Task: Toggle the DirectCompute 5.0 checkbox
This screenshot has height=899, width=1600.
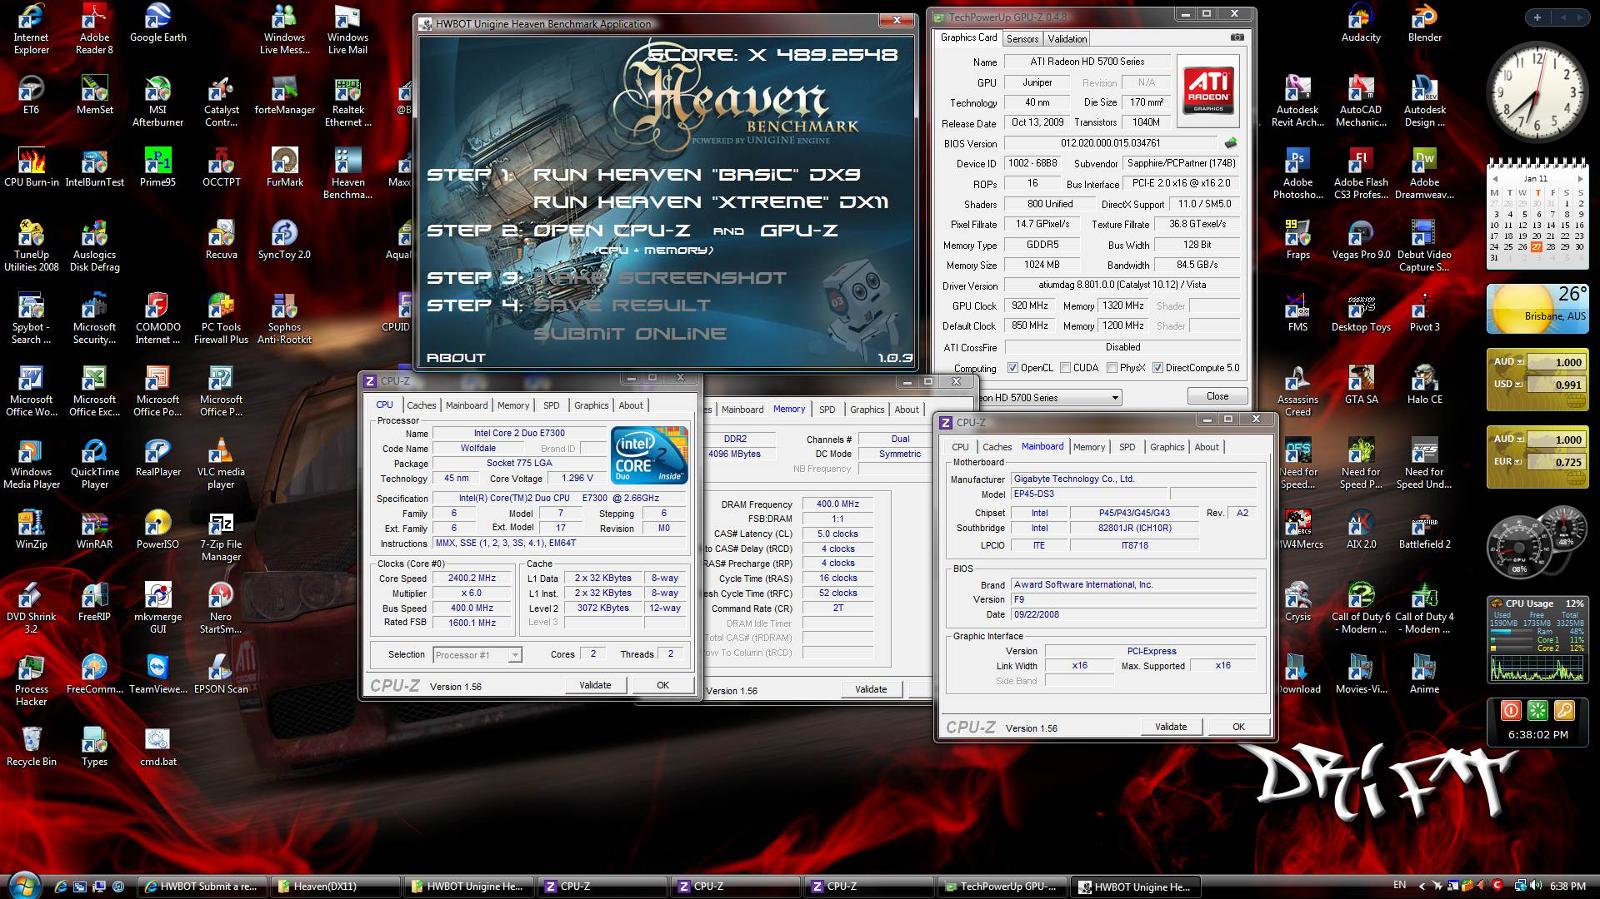Action: 1158,367
